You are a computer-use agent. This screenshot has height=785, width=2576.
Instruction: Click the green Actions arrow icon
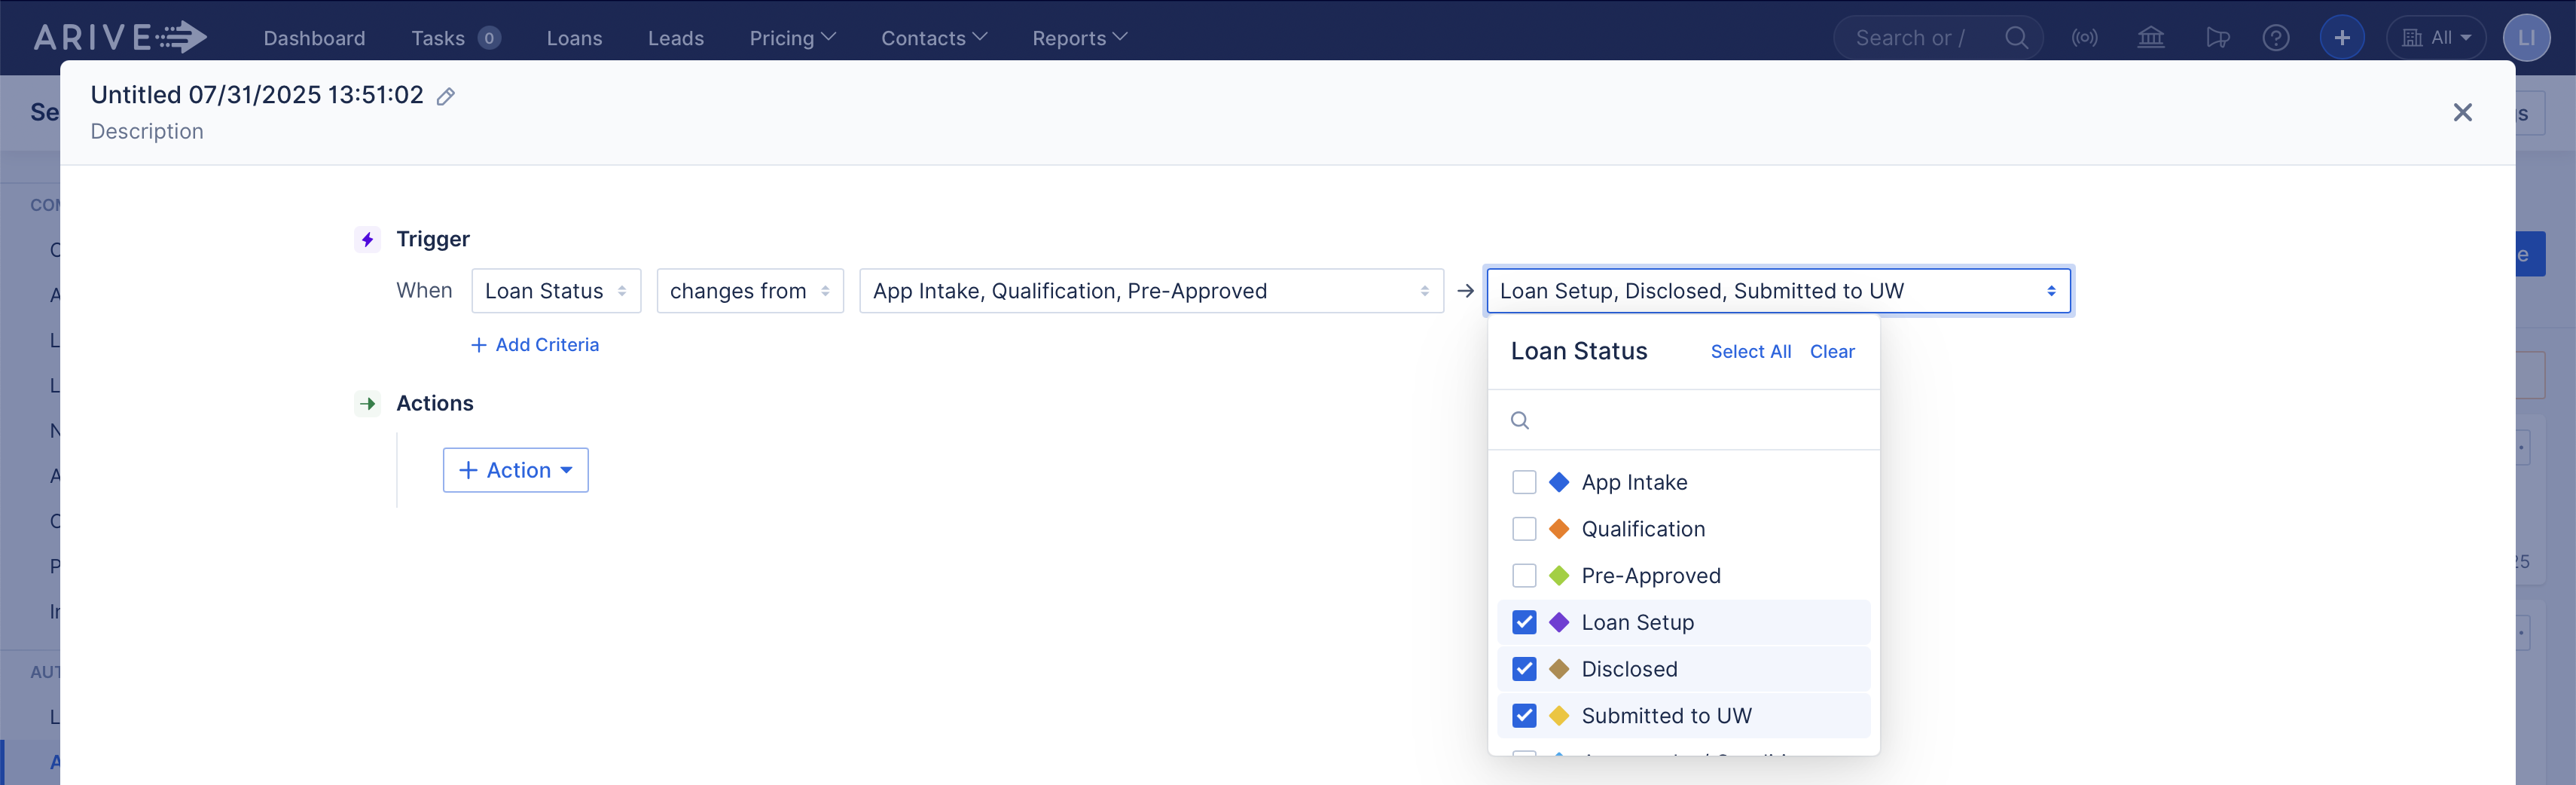click(x=367, y=403)
